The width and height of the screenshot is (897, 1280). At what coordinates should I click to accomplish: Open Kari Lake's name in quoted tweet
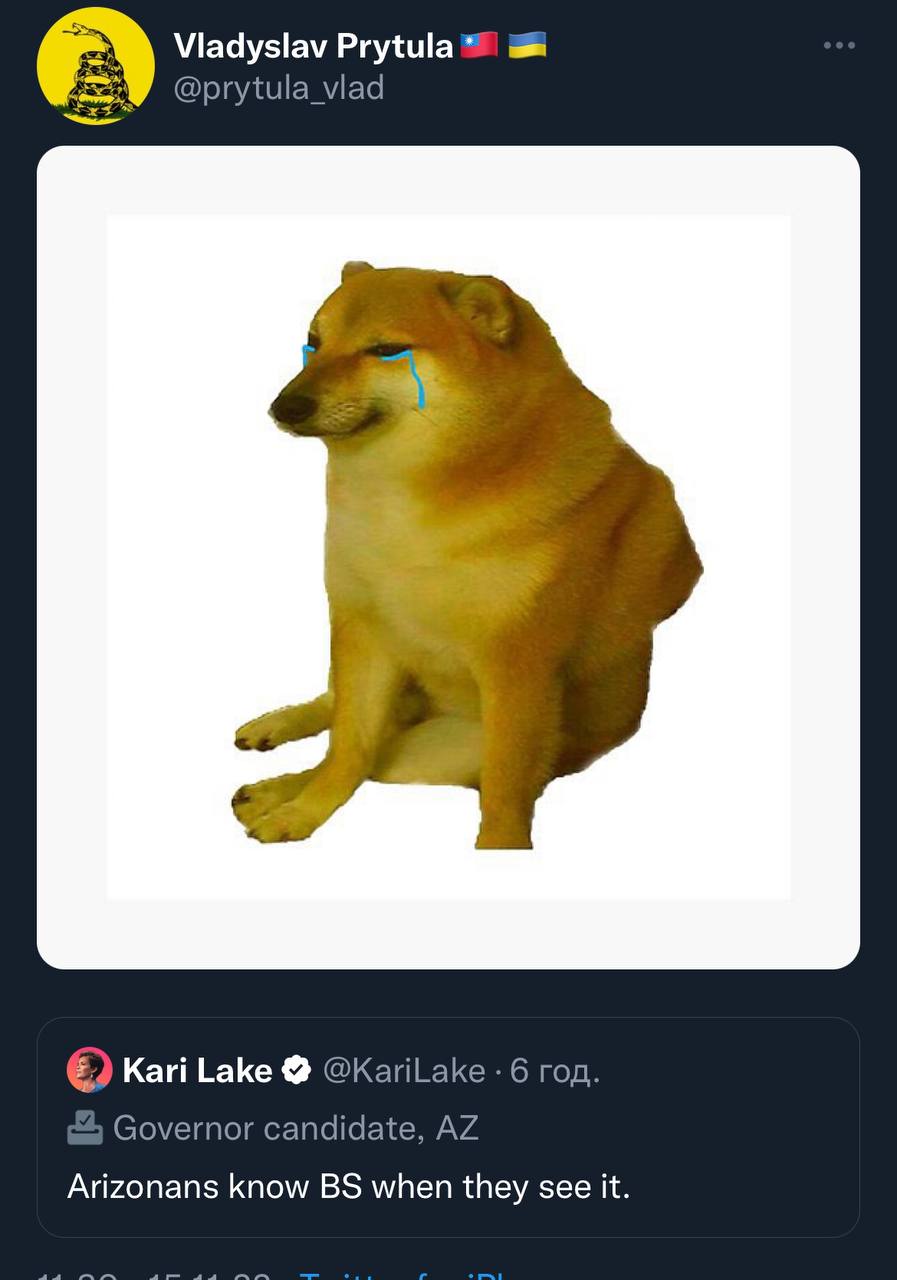(x=197, y=1071)
